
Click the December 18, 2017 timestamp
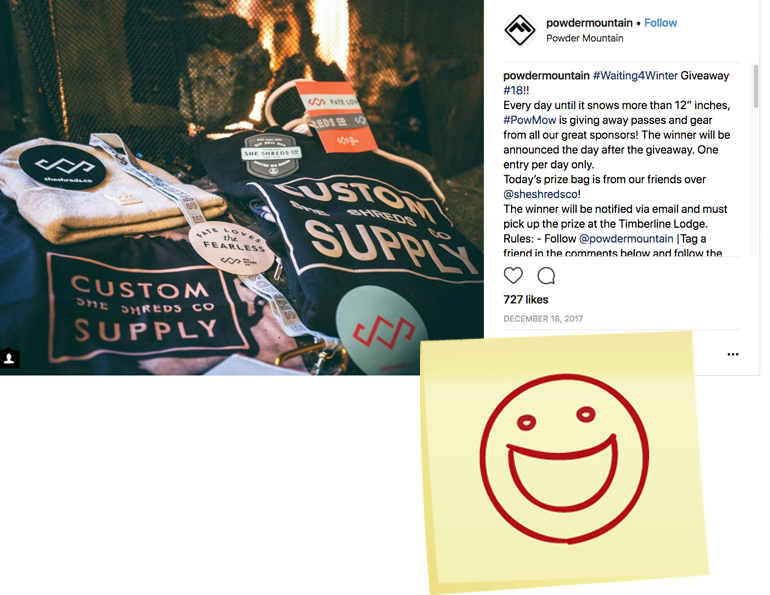point(543,319)
